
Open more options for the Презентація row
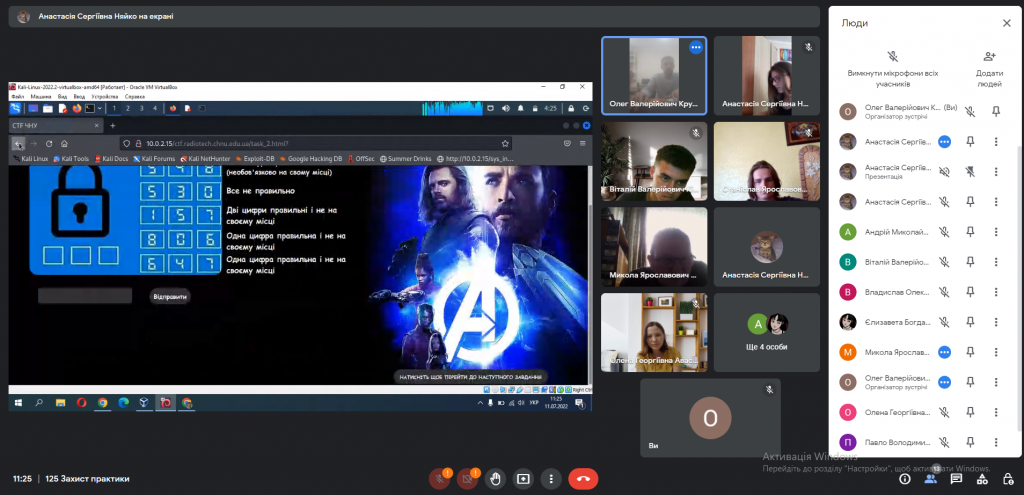tap(996, 172)
